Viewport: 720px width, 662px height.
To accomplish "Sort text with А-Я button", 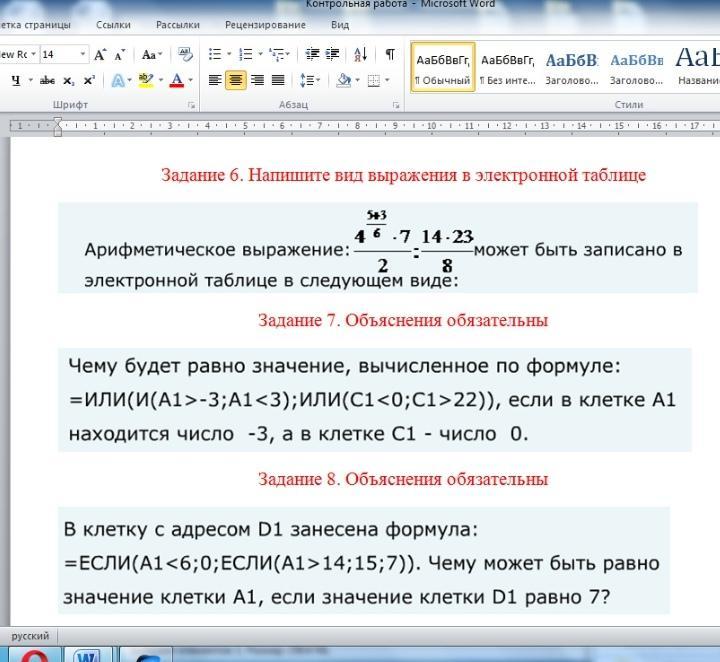I will [x=360, y=54].
